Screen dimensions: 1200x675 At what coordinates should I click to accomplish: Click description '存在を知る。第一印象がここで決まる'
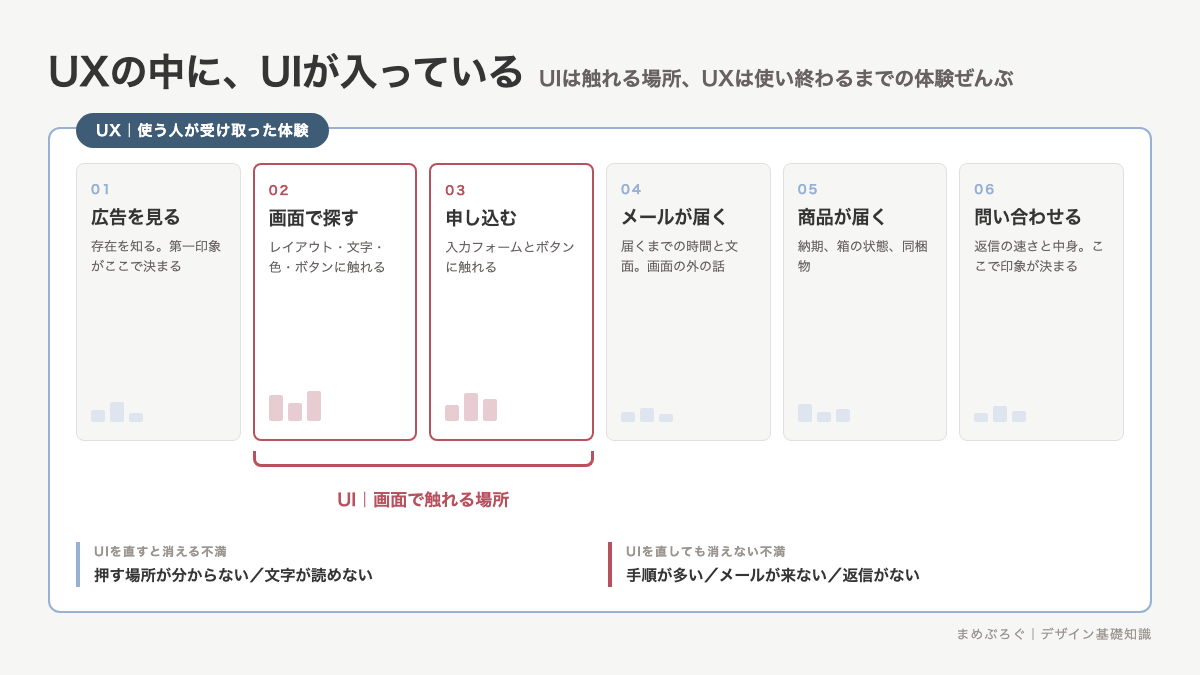(x=156, y=256)
